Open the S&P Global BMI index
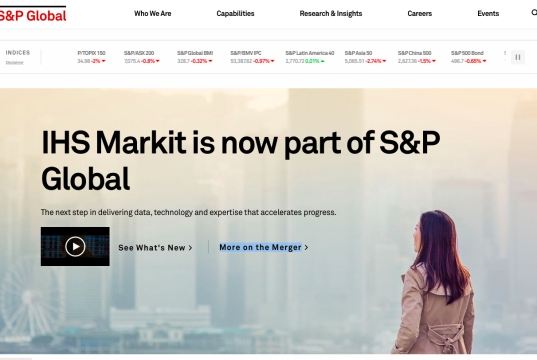Viewport: 537px width, 360px height. click(195, 57)
